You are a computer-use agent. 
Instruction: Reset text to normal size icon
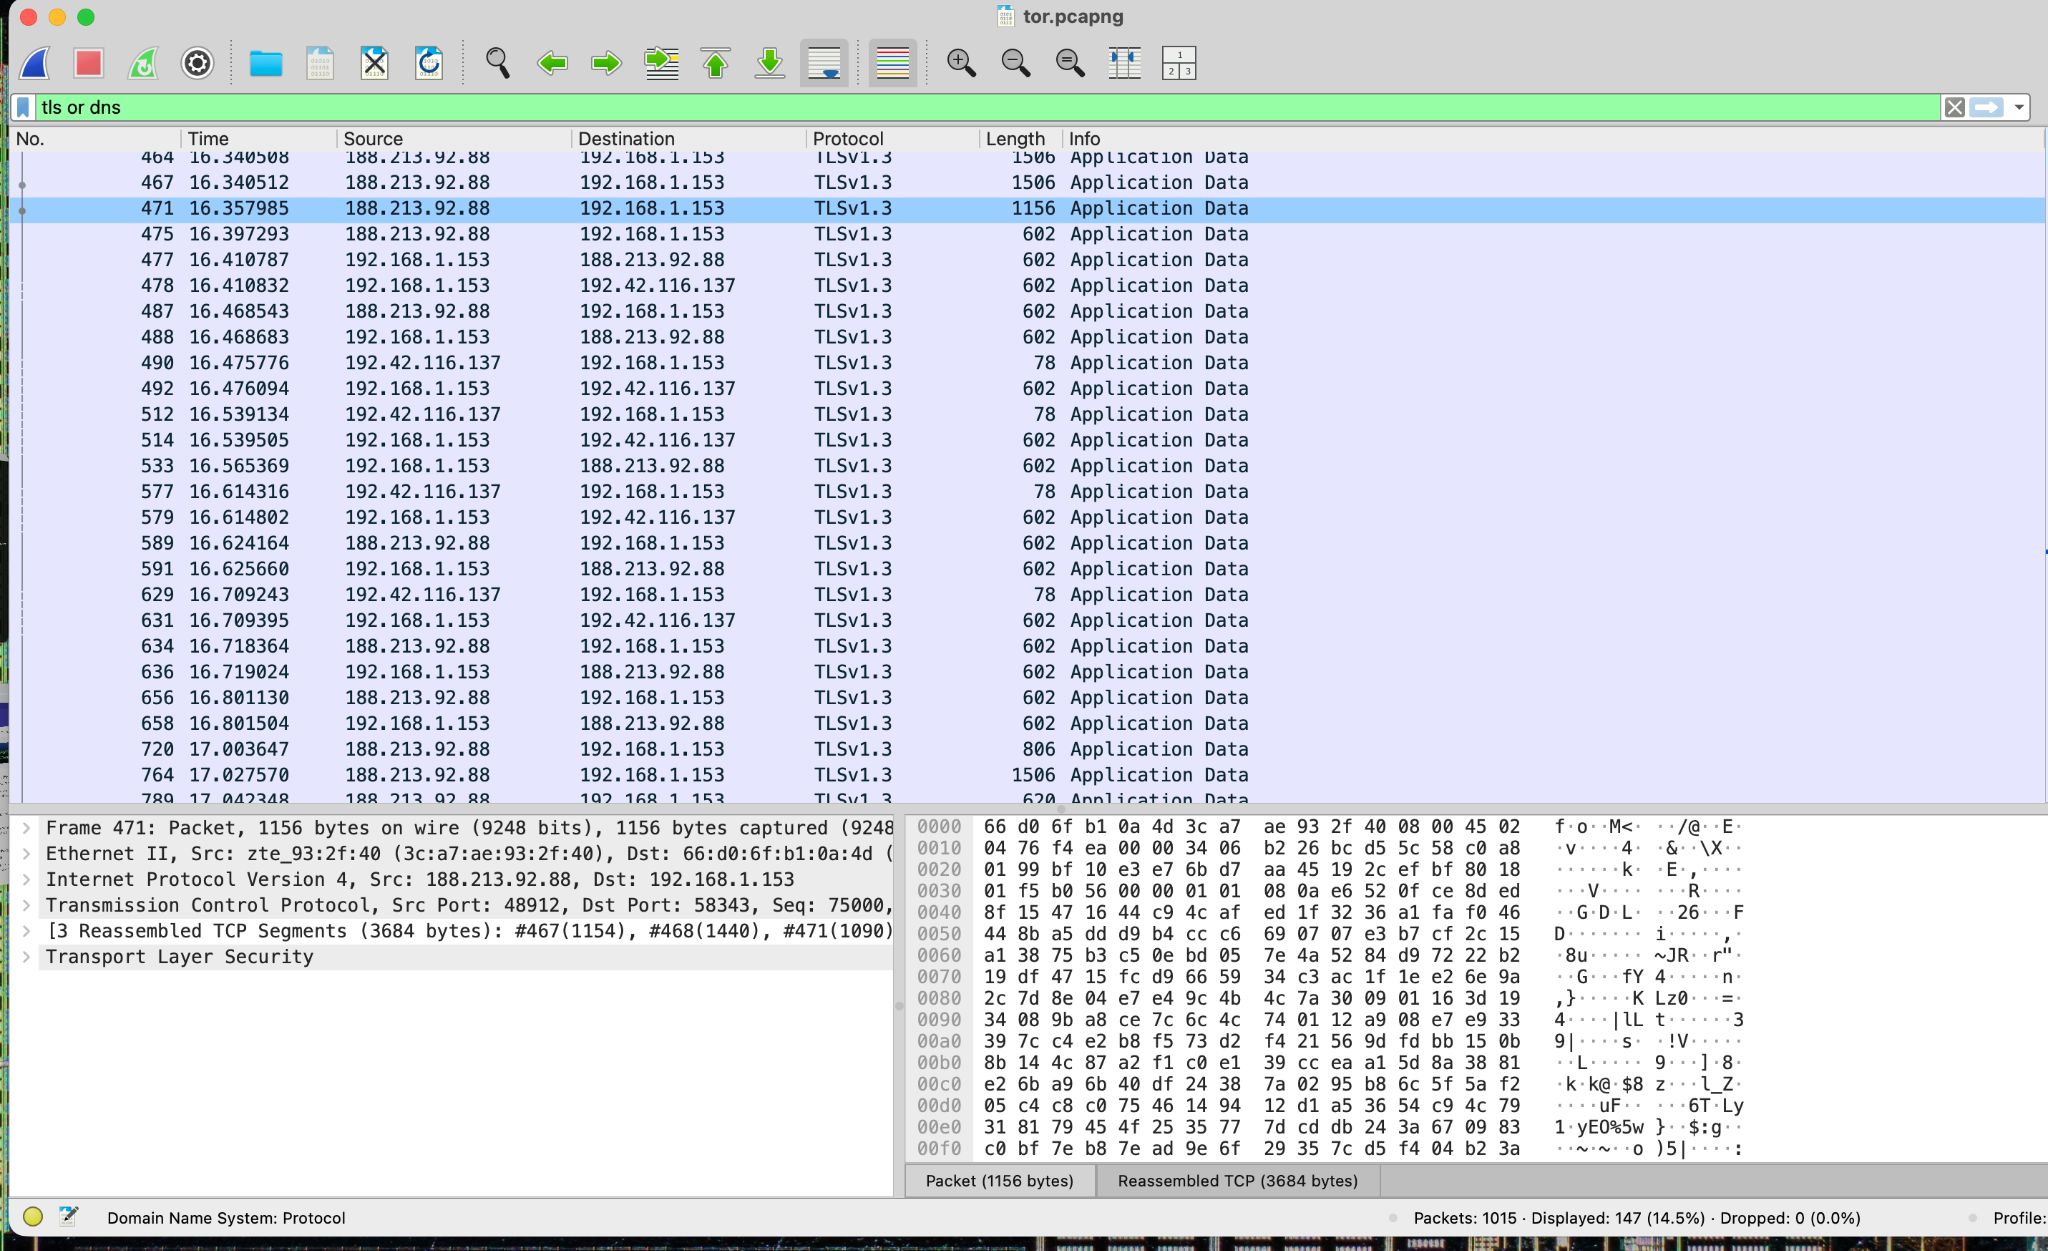point(1070,63)
